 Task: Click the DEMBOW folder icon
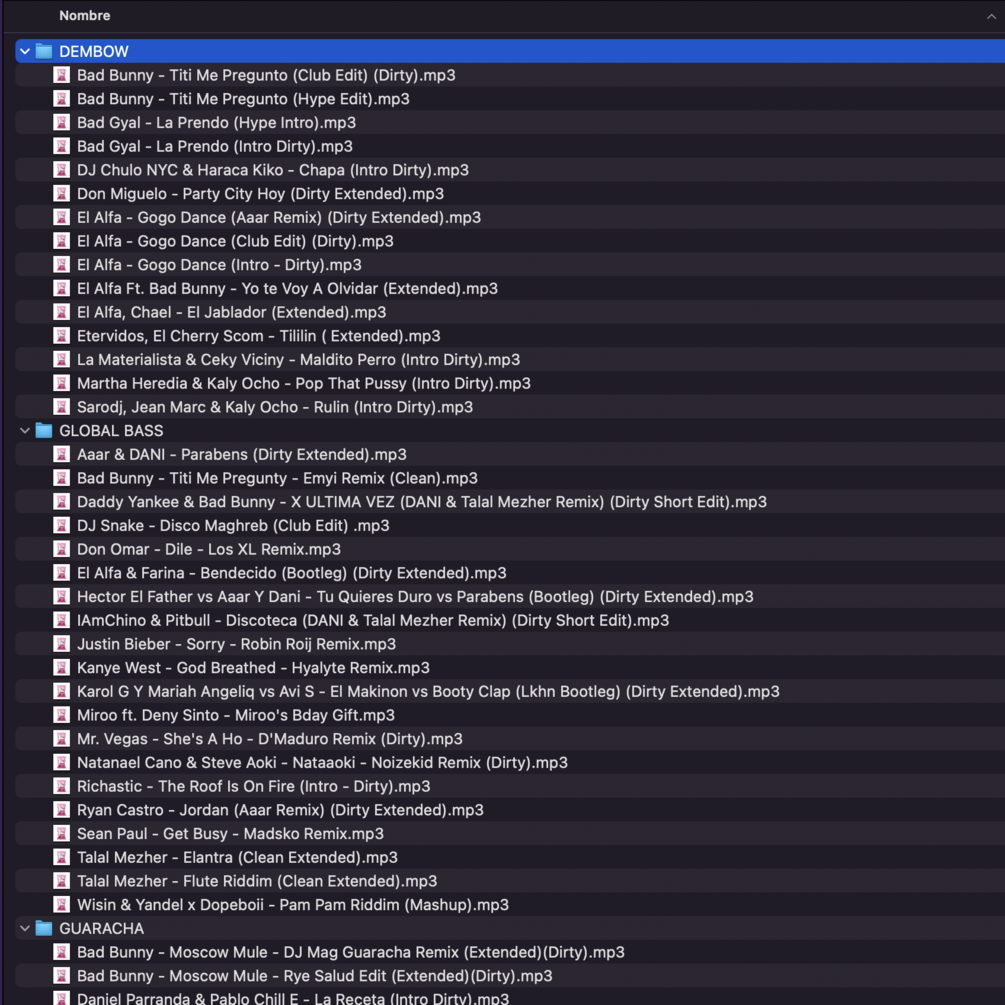44,51
